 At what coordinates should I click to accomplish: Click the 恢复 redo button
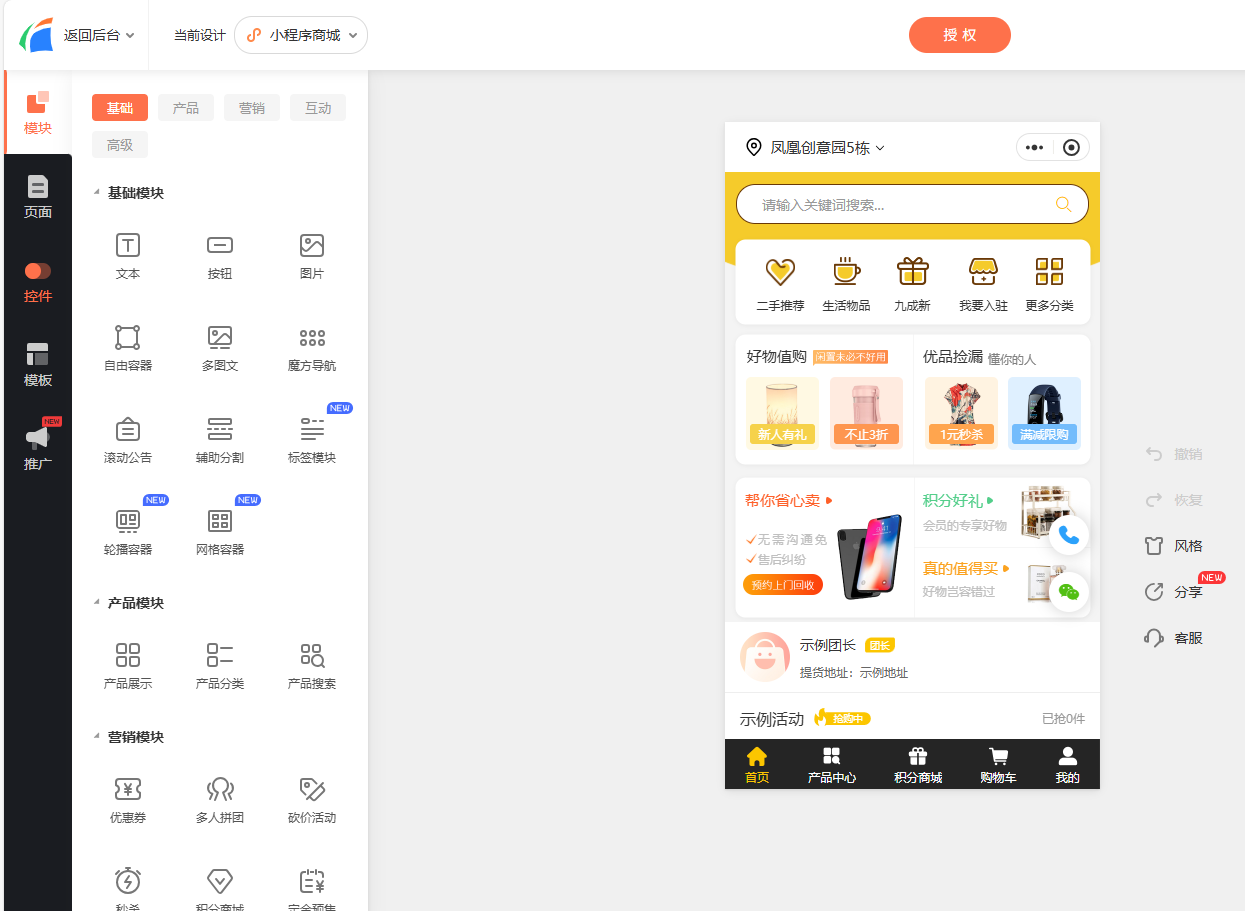1175,500
